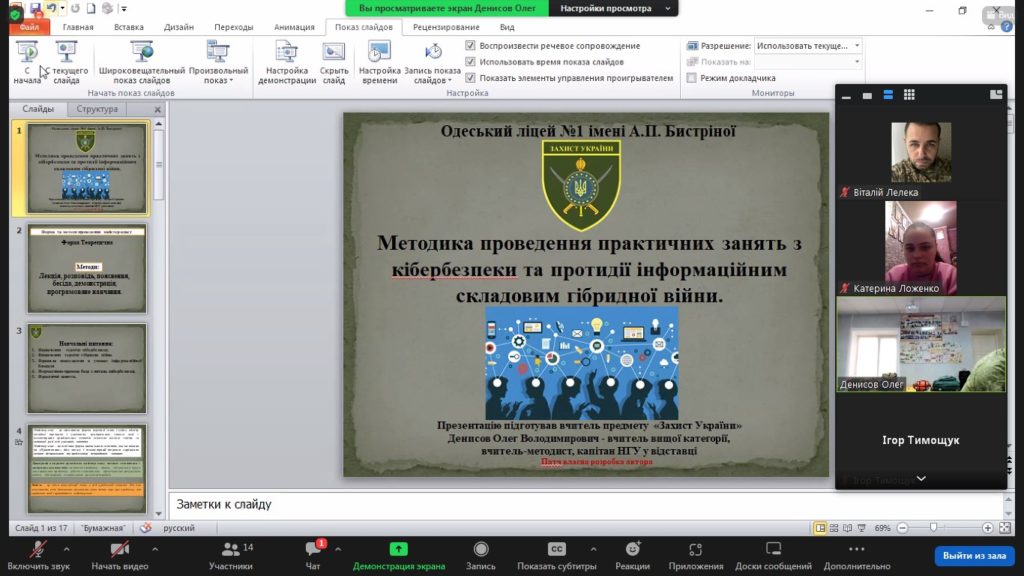Click the Запись record icon

coord(480,549)
